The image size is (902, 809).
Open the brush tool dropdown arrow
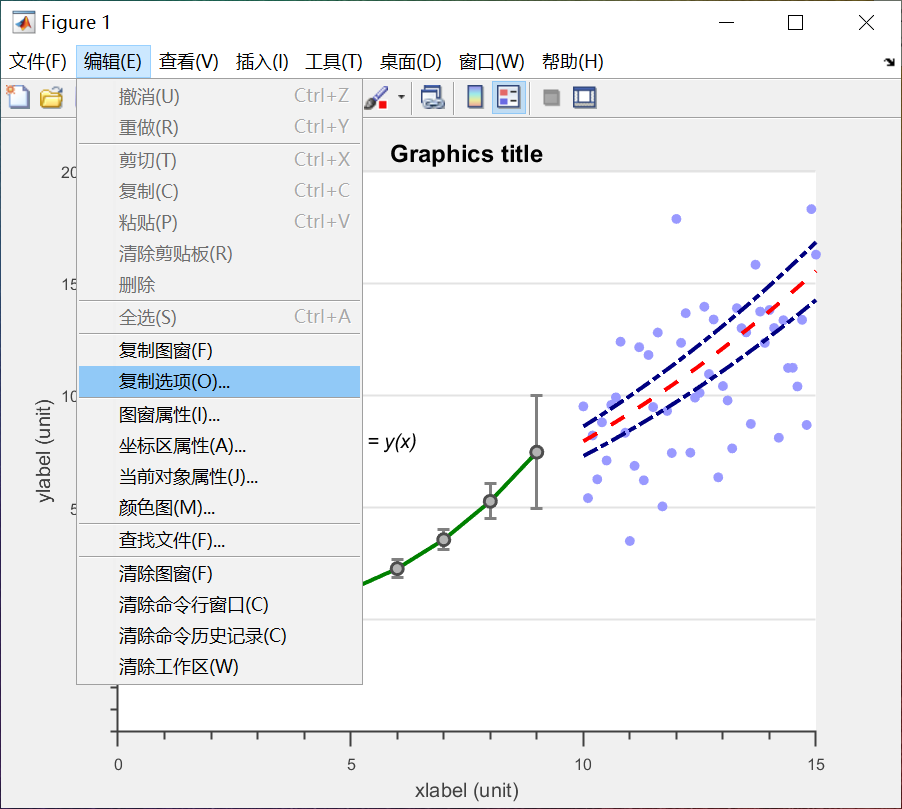(401, 97)
